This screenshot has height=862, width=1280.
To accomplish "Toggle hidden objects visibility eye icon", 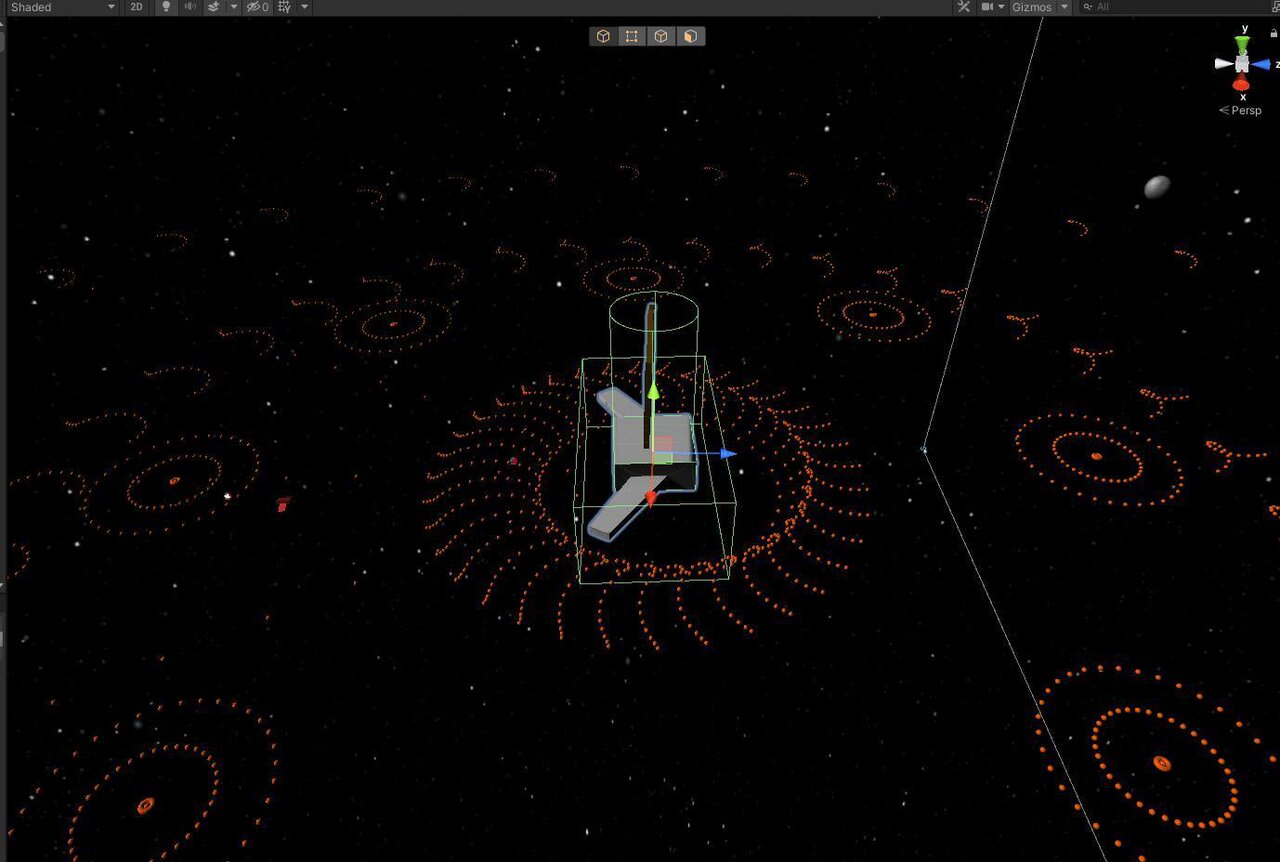I will point(258,7).
